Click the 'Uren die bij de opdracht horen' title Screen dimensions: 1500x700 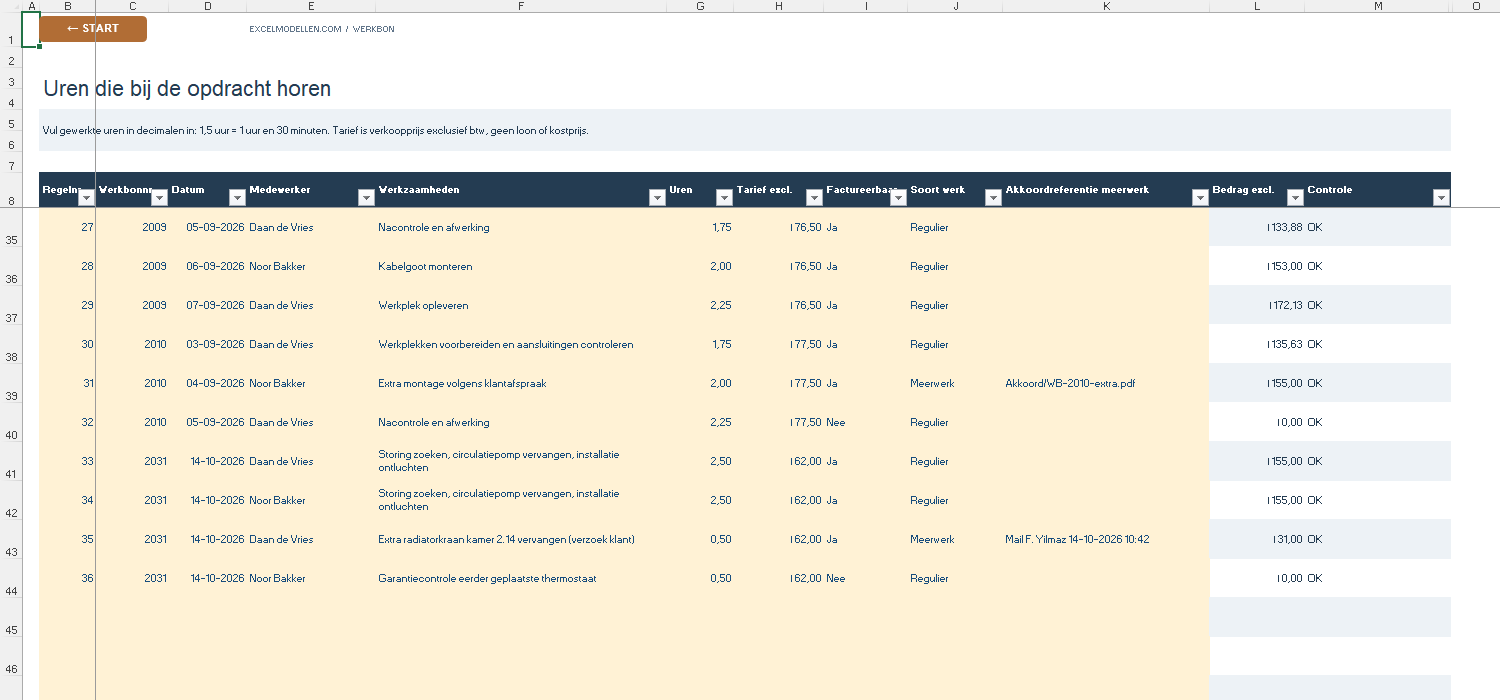[x=187, y=89]
